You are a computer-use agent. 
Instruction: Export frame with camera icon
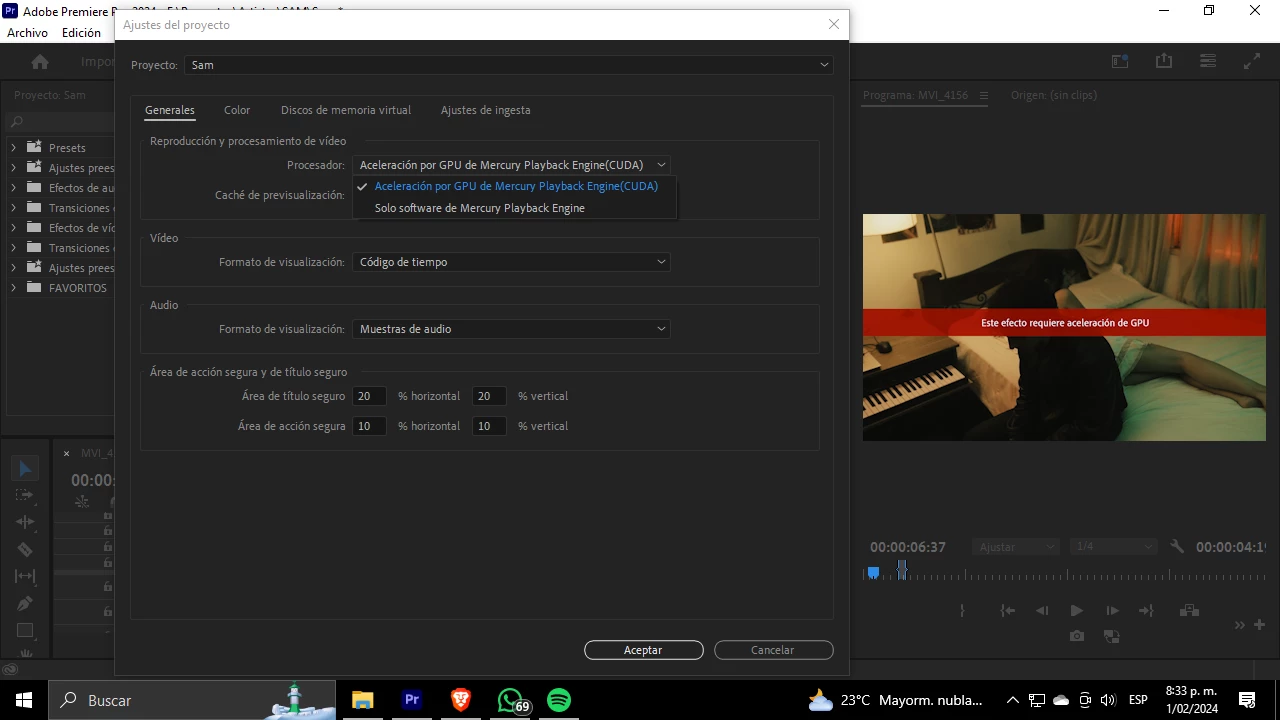pos(1076,636)
